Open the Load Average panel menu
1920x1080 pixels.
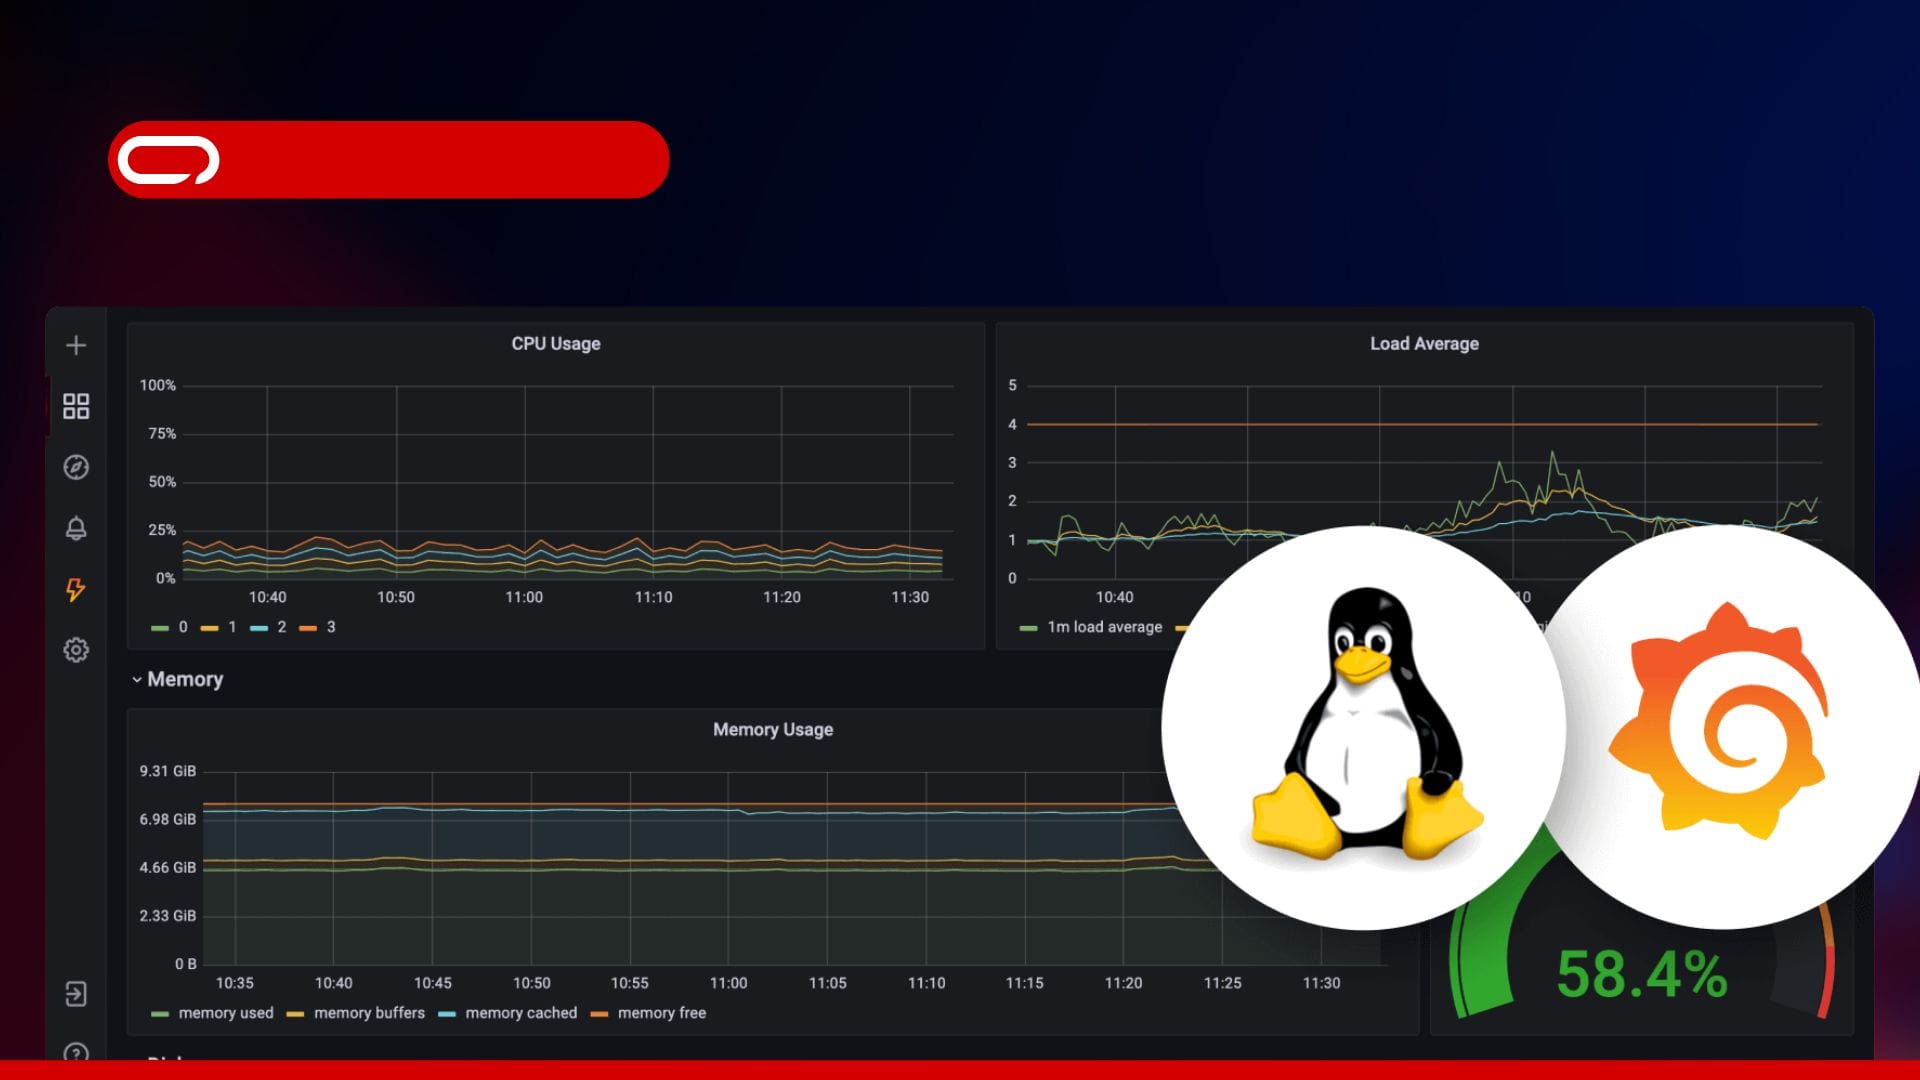point(1424,343)
